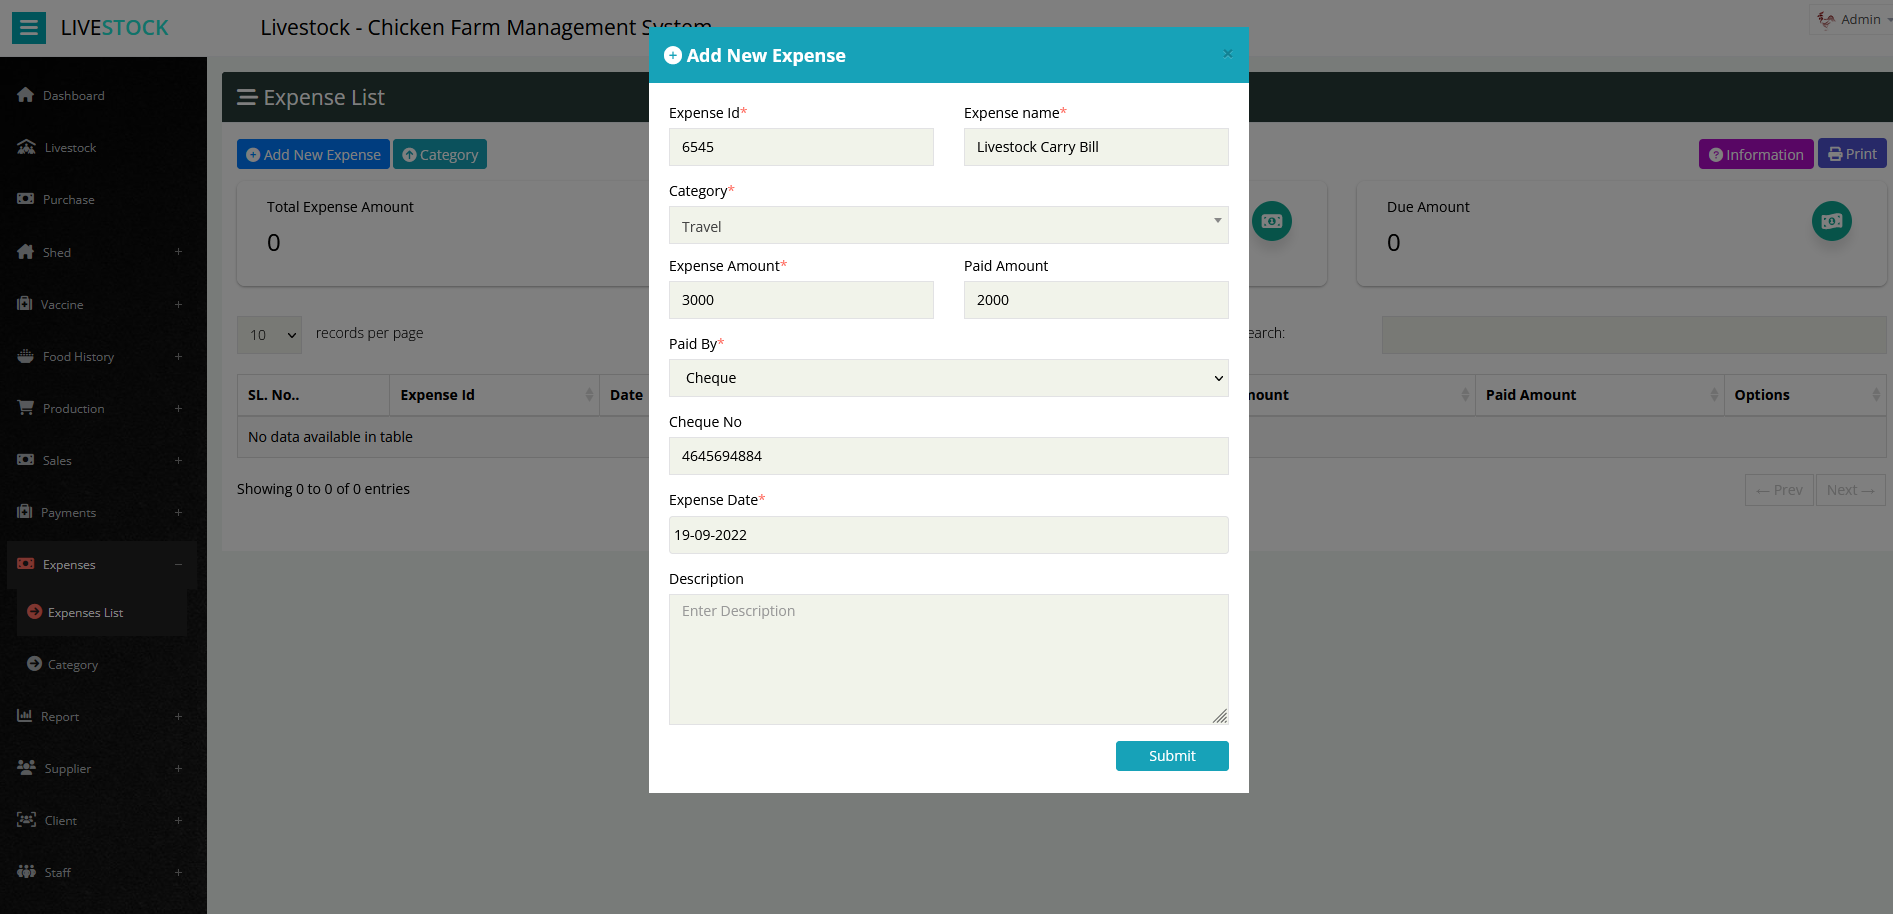Viewport: 1893px width, 914px height.
Task: Open the Category submenu item in sidebar
Action: tap(72, 665)
